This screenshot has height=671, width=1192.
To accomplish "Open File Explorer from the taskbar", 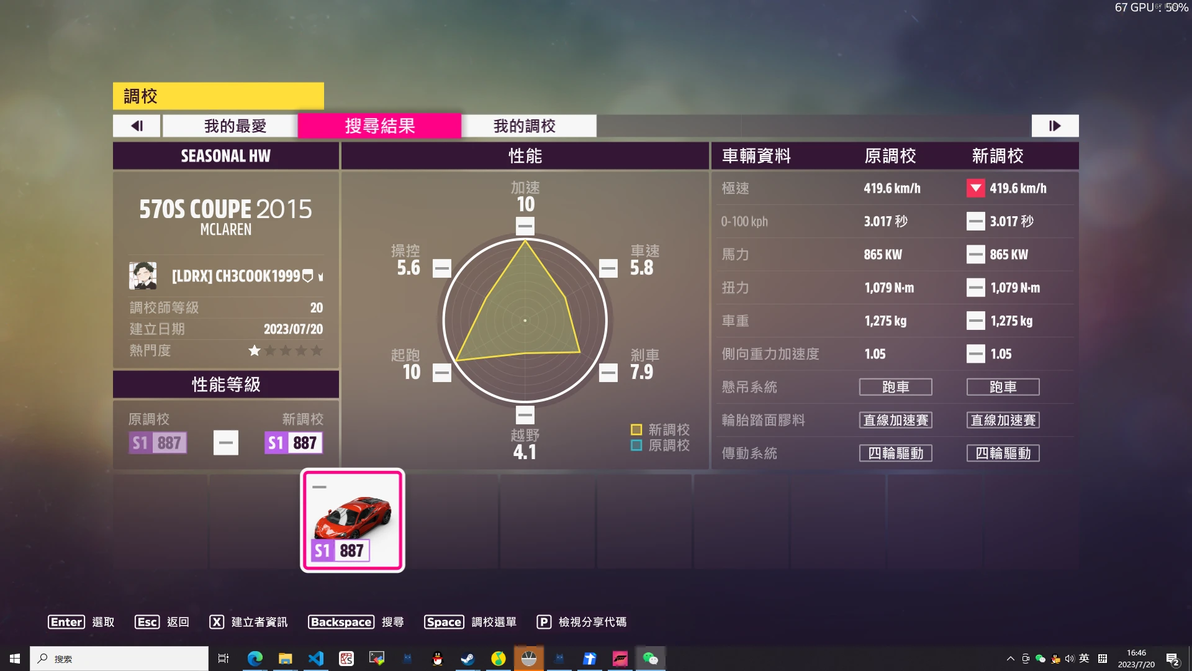I will pyautogui.click(x=285, y=658).
